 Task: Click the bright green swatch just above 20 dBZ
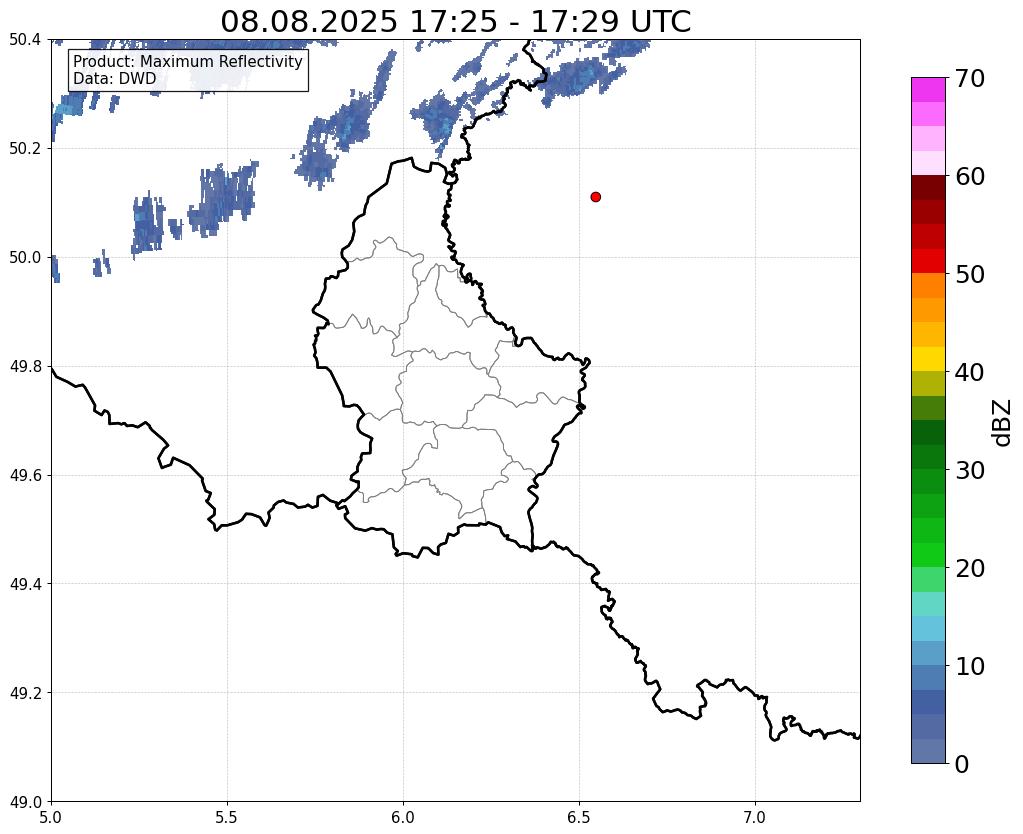coord(928,555)
